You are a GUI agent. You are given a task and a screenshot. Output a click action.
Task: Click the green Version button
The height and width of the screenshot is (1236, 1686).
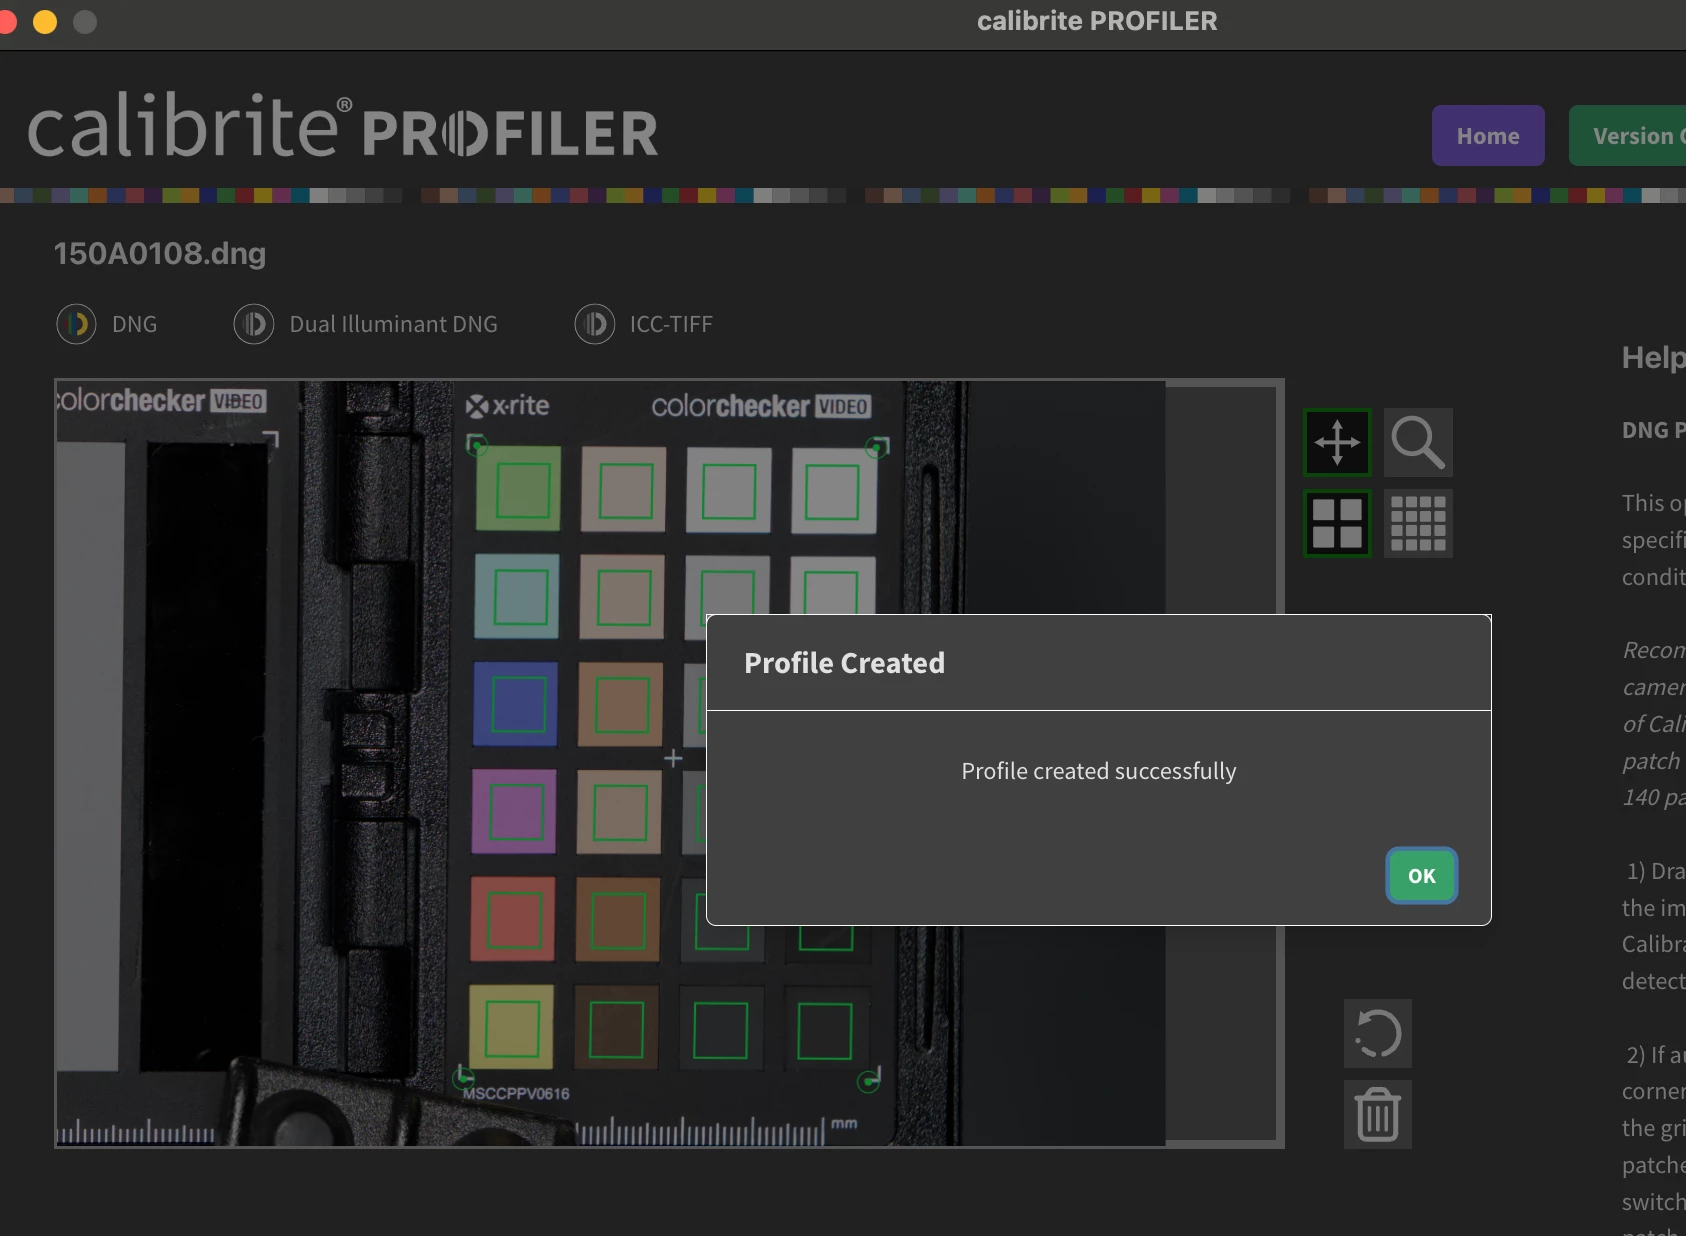[x=1629, y=136]
